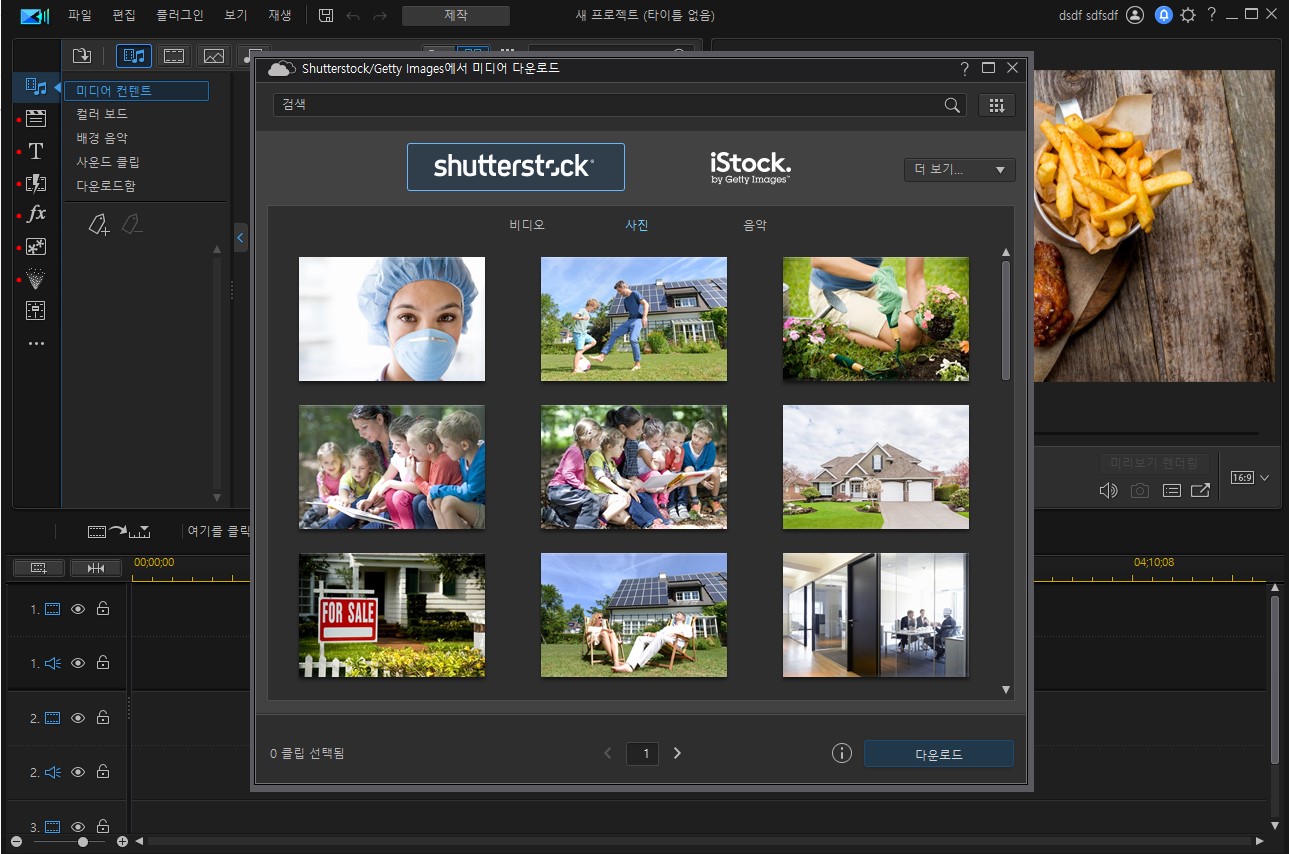
Task: Toggle visibility of video track 2
Action: (x=78, y=718)
